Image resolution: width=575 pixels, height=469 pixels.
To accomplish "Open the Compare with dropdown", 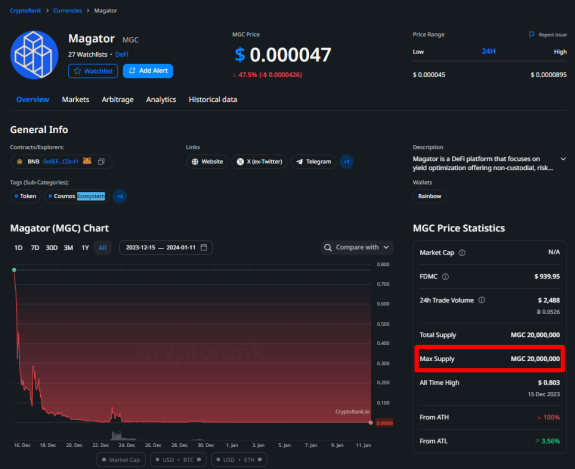I will pyautogui.click(x=357, y=248).
